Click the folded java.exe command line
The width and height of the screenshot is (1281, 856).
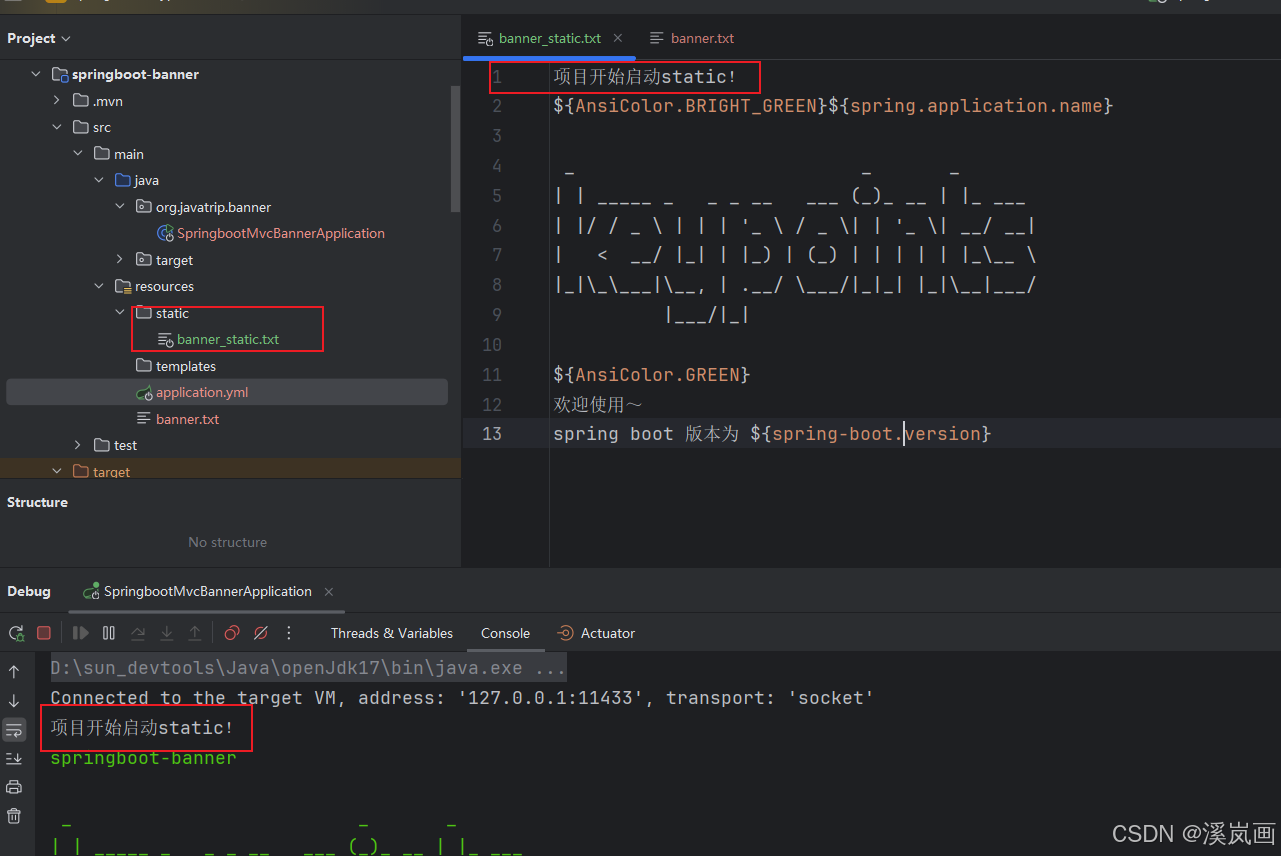[309, 667]
